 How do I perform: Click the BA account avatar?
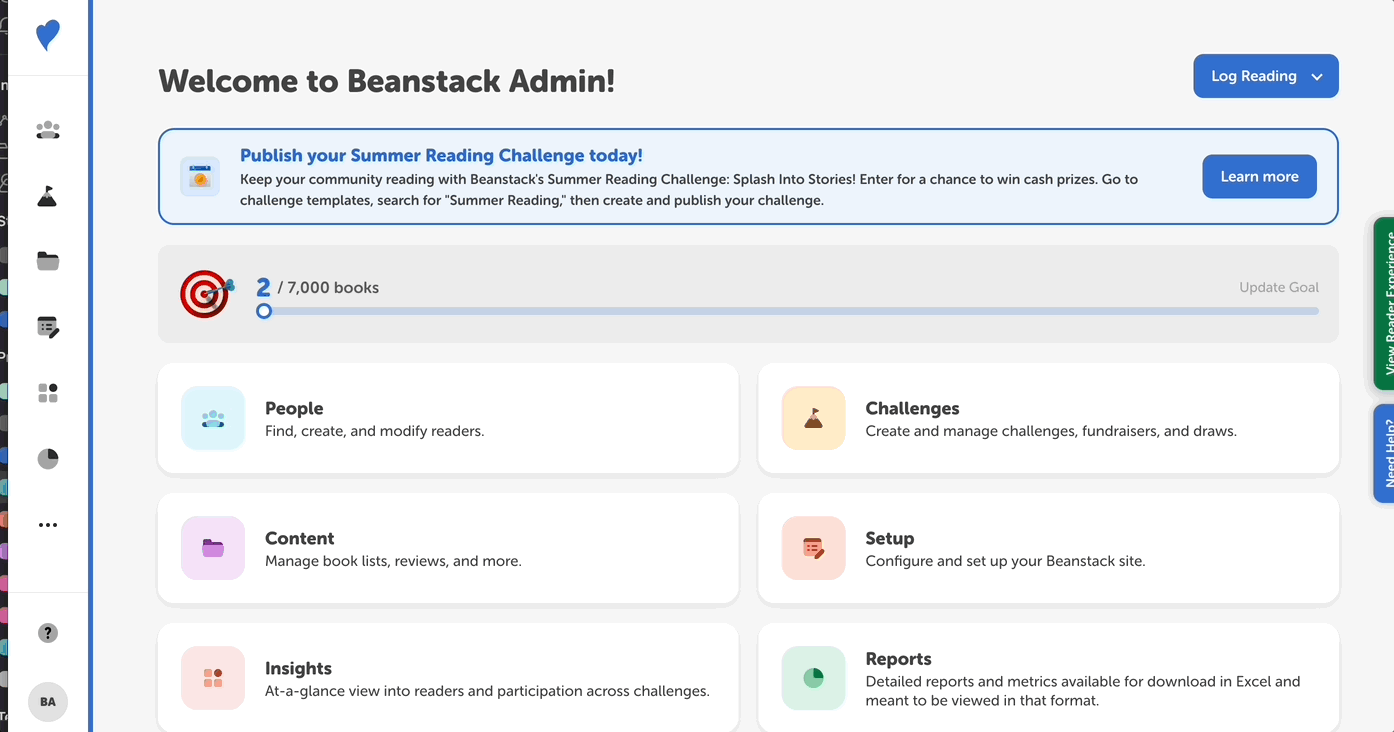[x=47, y=702]
